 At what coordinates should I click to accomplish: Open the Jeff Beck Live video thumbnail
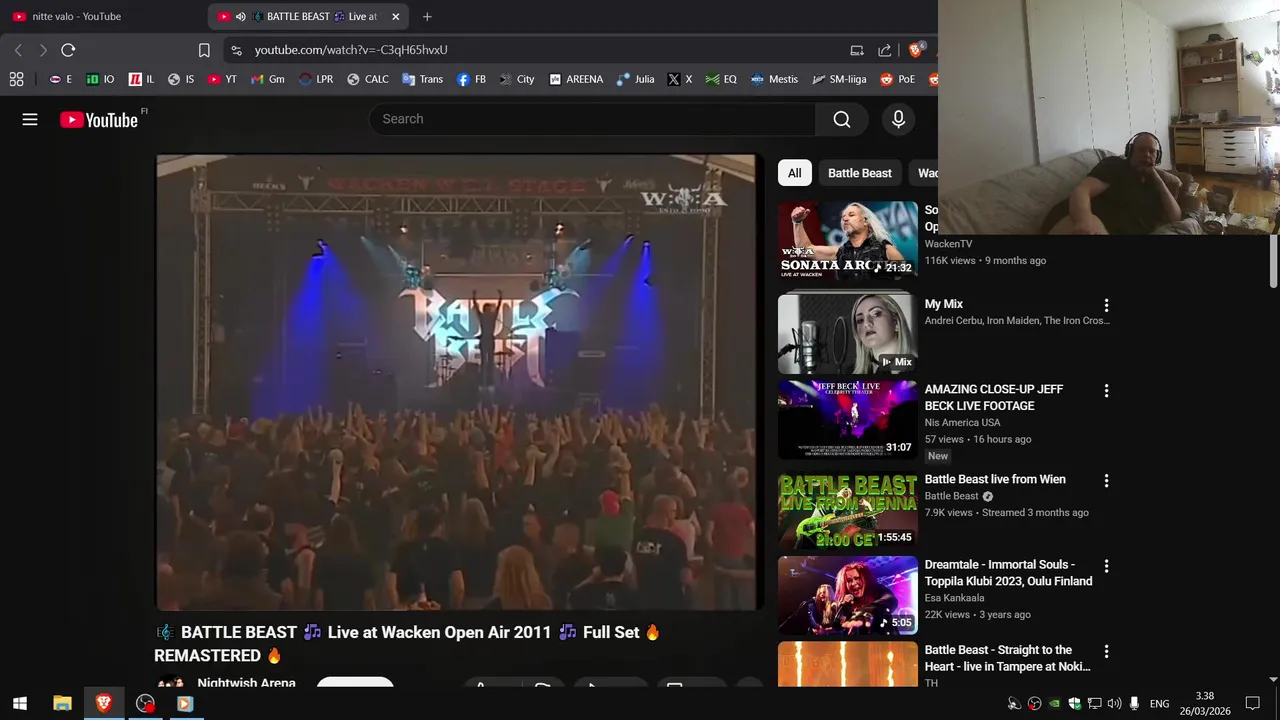click(x=848, y=419)
